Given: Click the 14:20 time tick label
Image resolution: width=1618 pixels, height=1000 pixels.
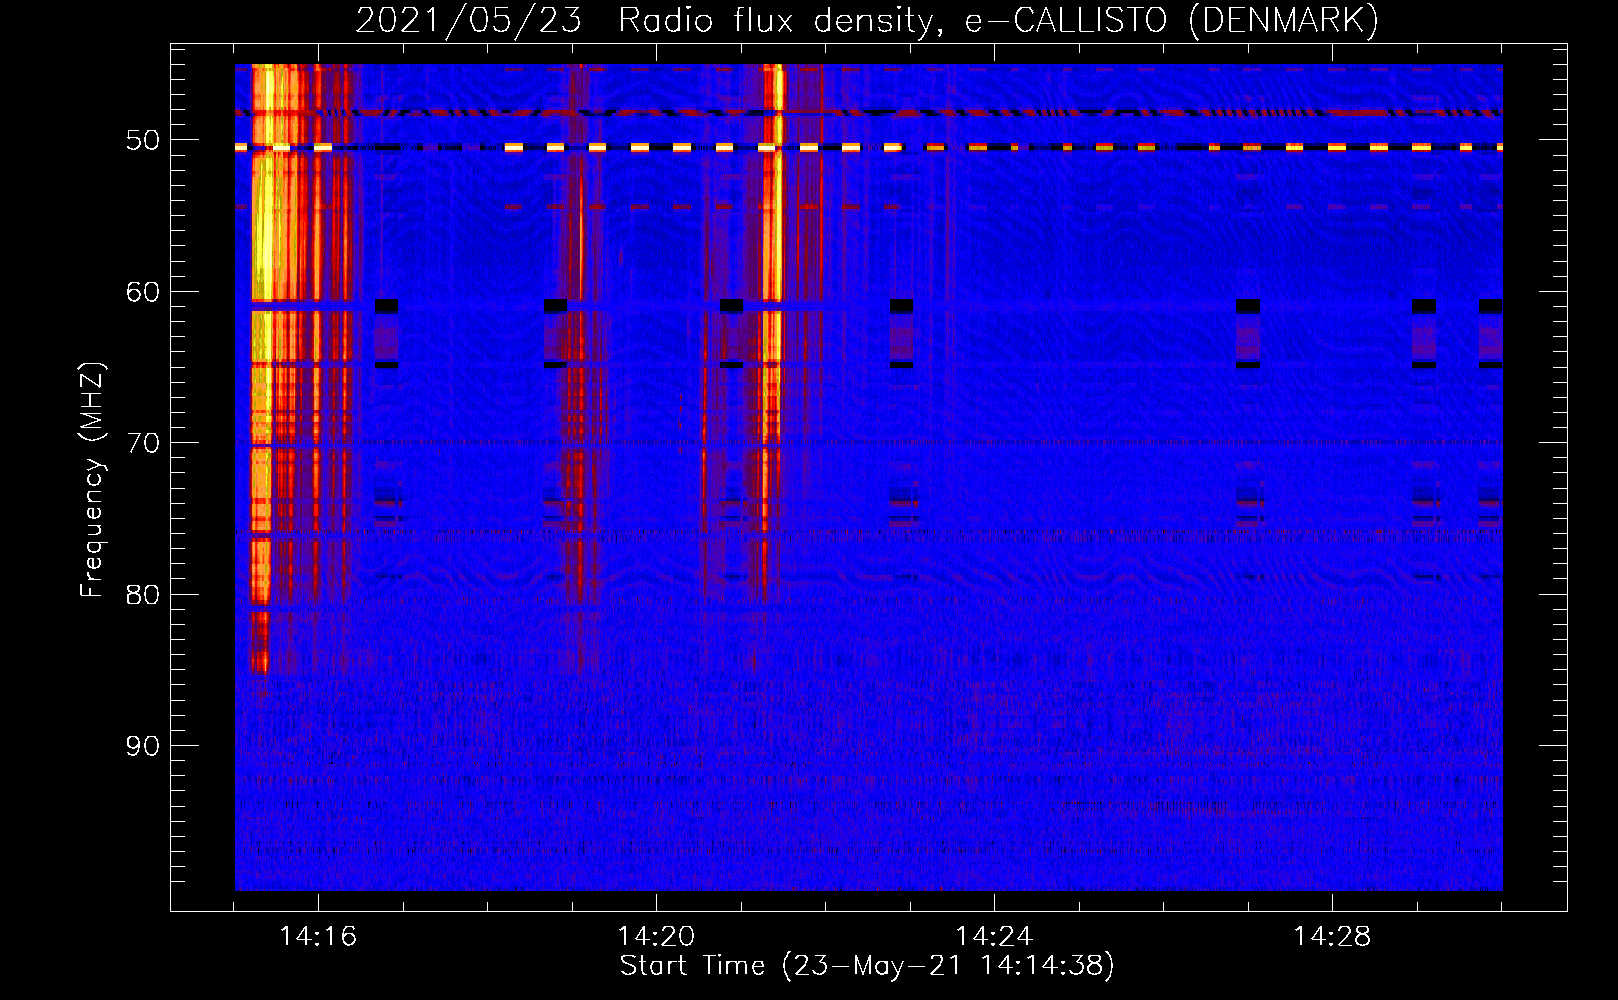Looking at the screenshot, I should click(656, 937).
